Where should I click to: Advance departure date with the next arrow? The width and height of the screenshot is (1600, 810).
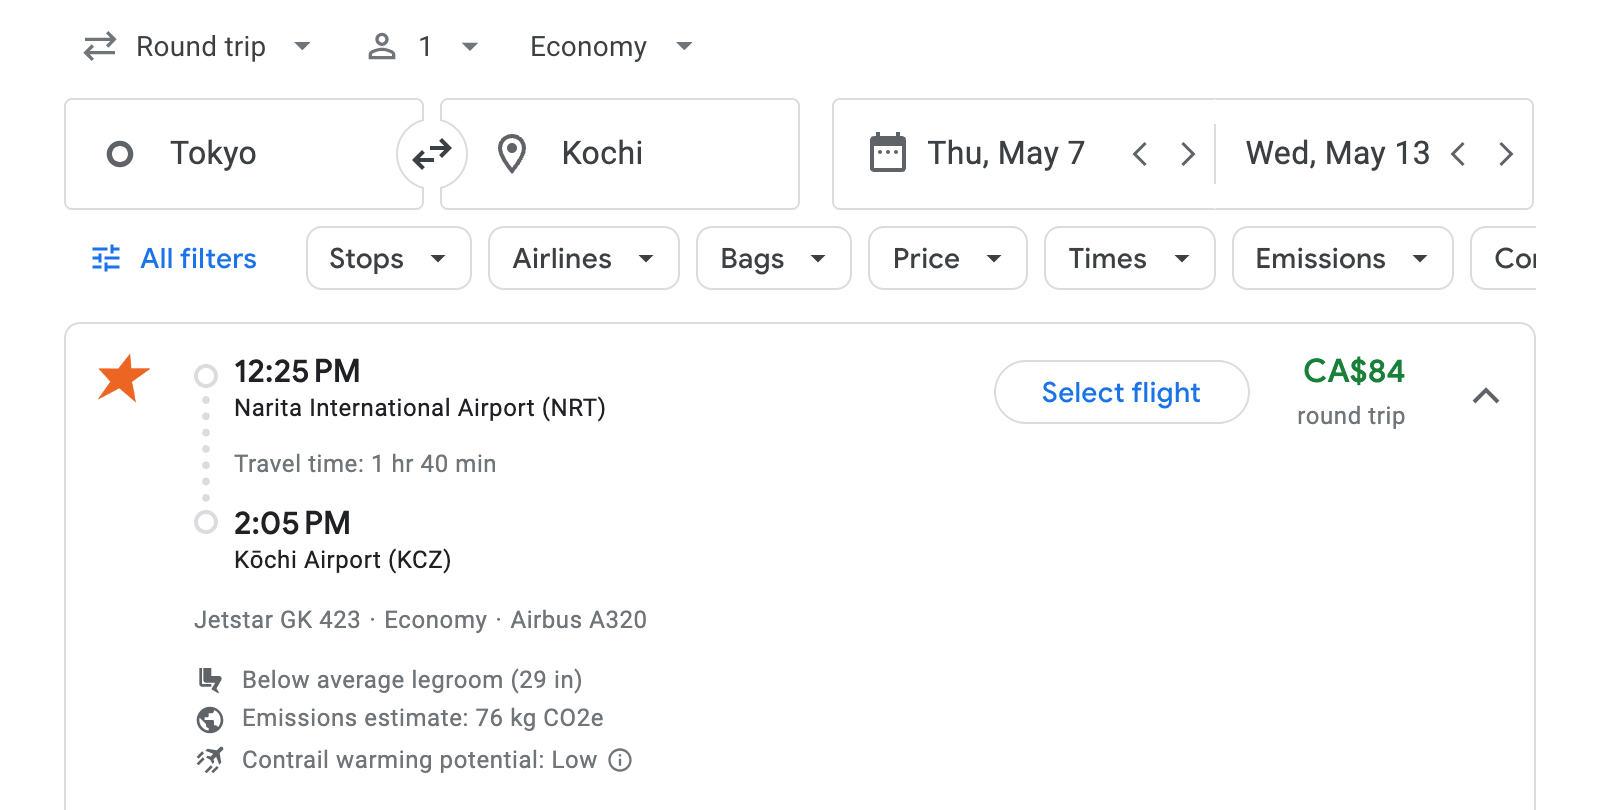point(1188,153)
